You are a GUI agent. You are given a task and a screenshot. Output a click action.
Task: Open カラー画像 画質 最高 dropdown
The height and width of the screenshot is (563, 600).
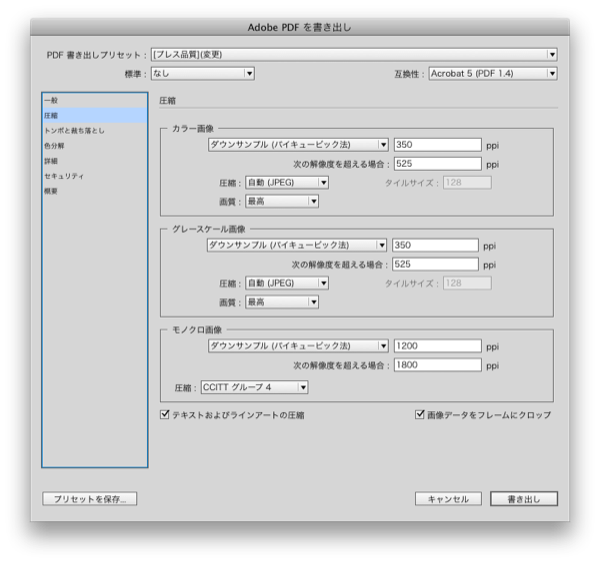pyautogui.click(x=282, y=201)
